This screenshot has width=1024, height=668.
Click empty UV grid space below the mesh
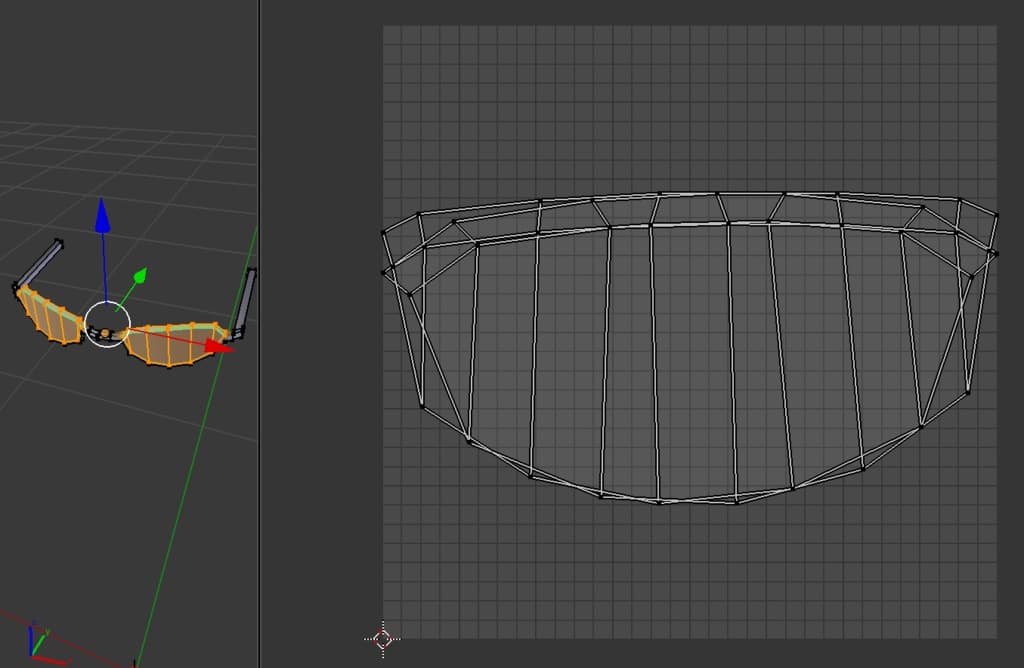point(690,580)
